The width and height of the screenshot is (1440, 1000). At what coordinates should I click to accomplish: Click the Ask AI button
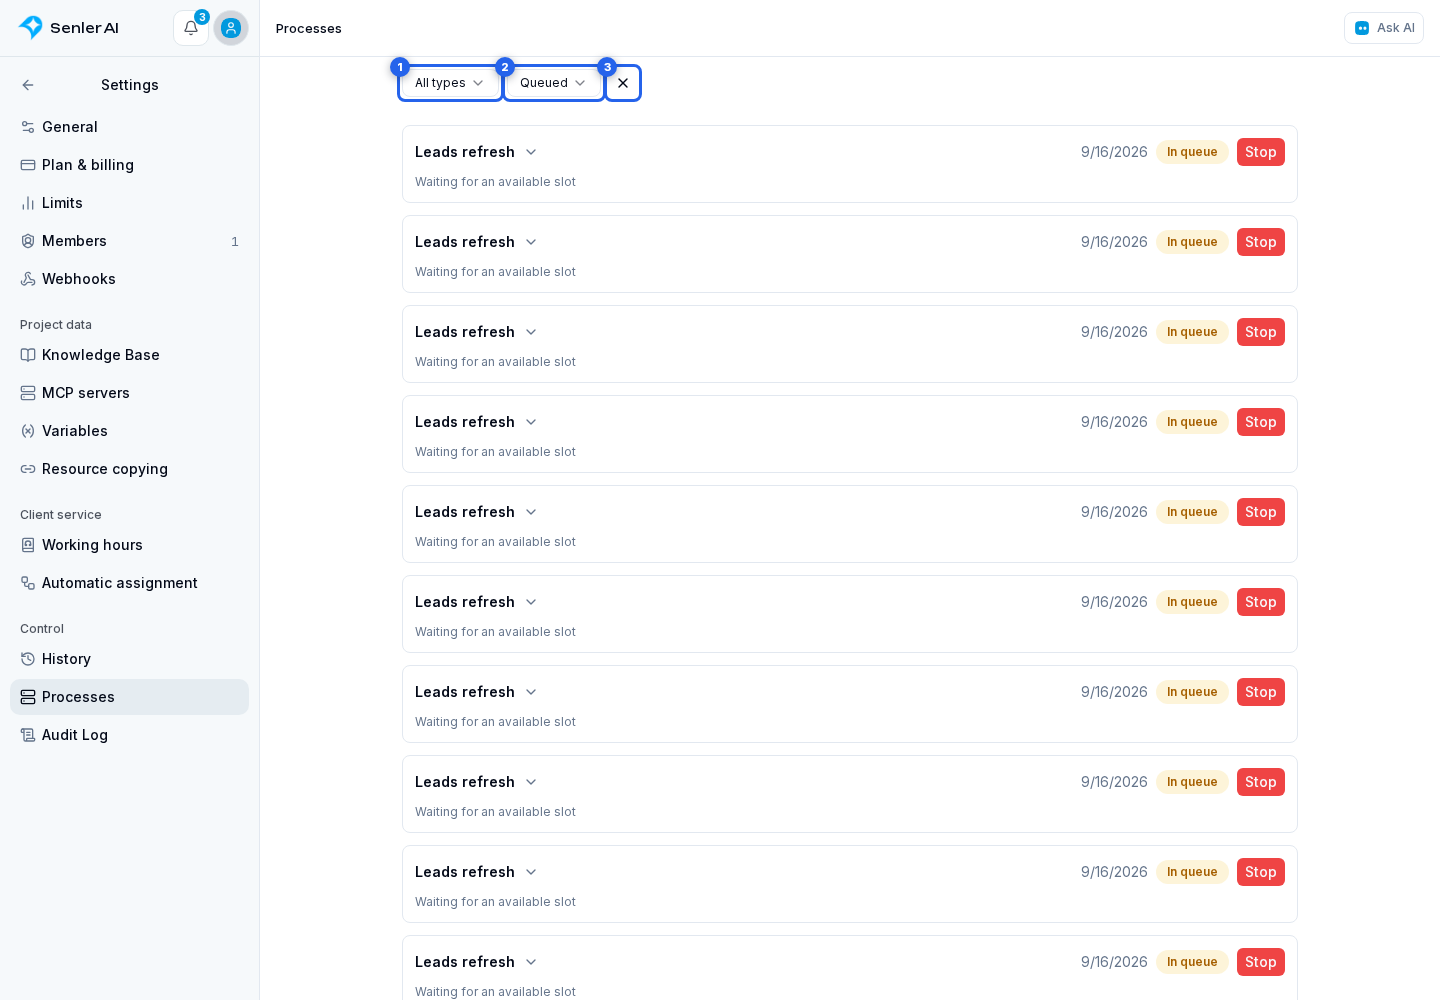point(1384,28)
